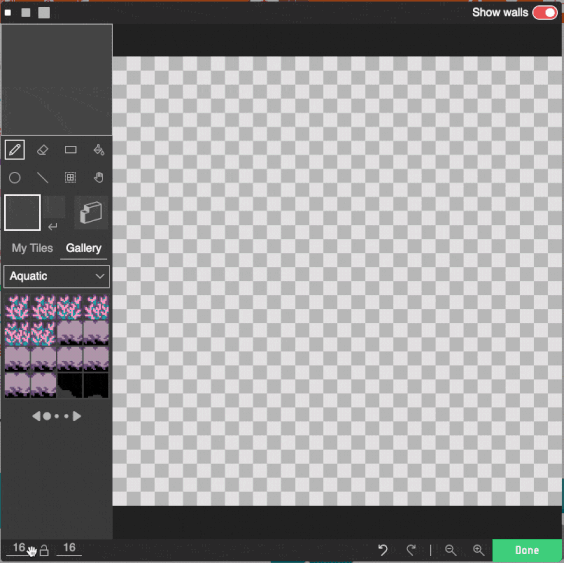
Task: Select the Eraser tool
Action: click(42, 150)
